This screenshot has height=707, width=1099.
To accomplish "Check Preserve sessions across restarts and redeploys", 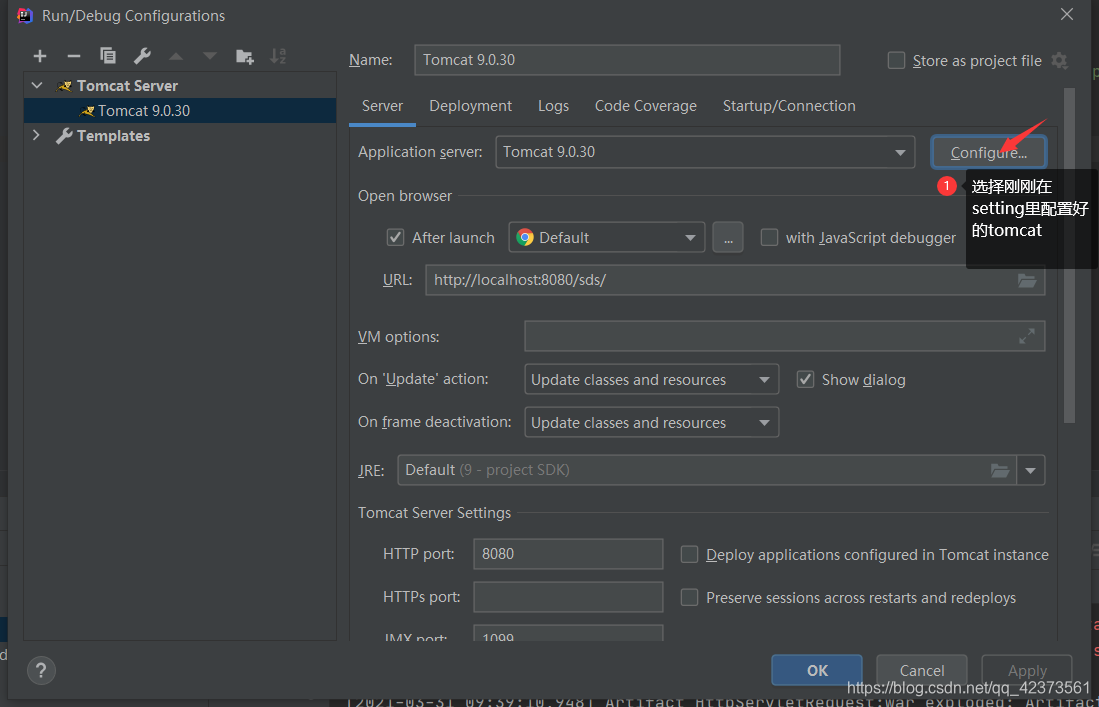I will click(689, 598).
